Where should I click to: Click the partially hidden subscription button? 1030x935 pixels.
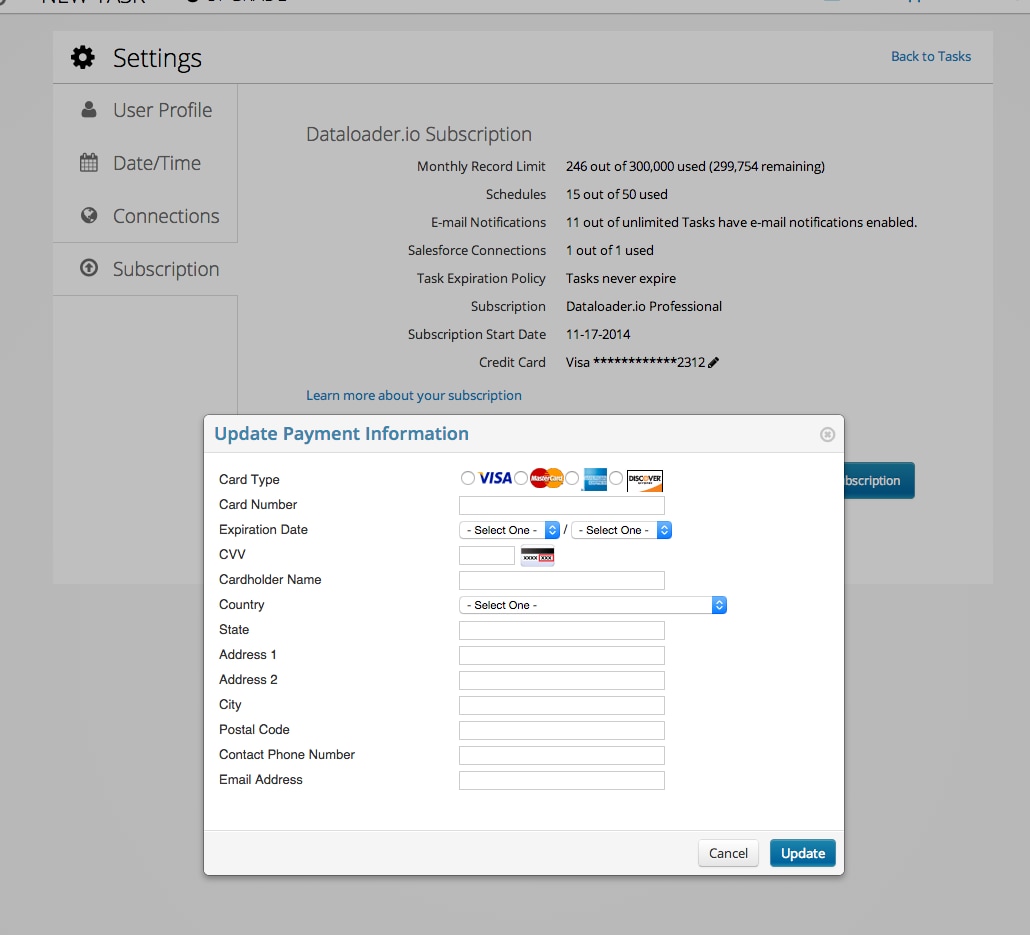(879, 480)
